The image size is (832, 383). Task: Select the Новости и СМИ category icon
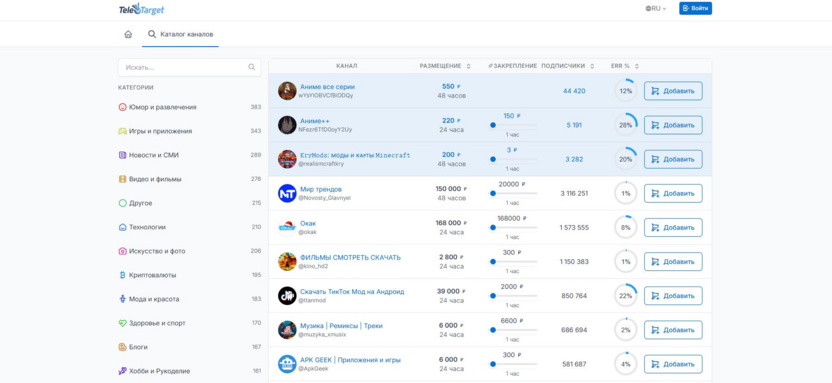[x=123, y=155]
